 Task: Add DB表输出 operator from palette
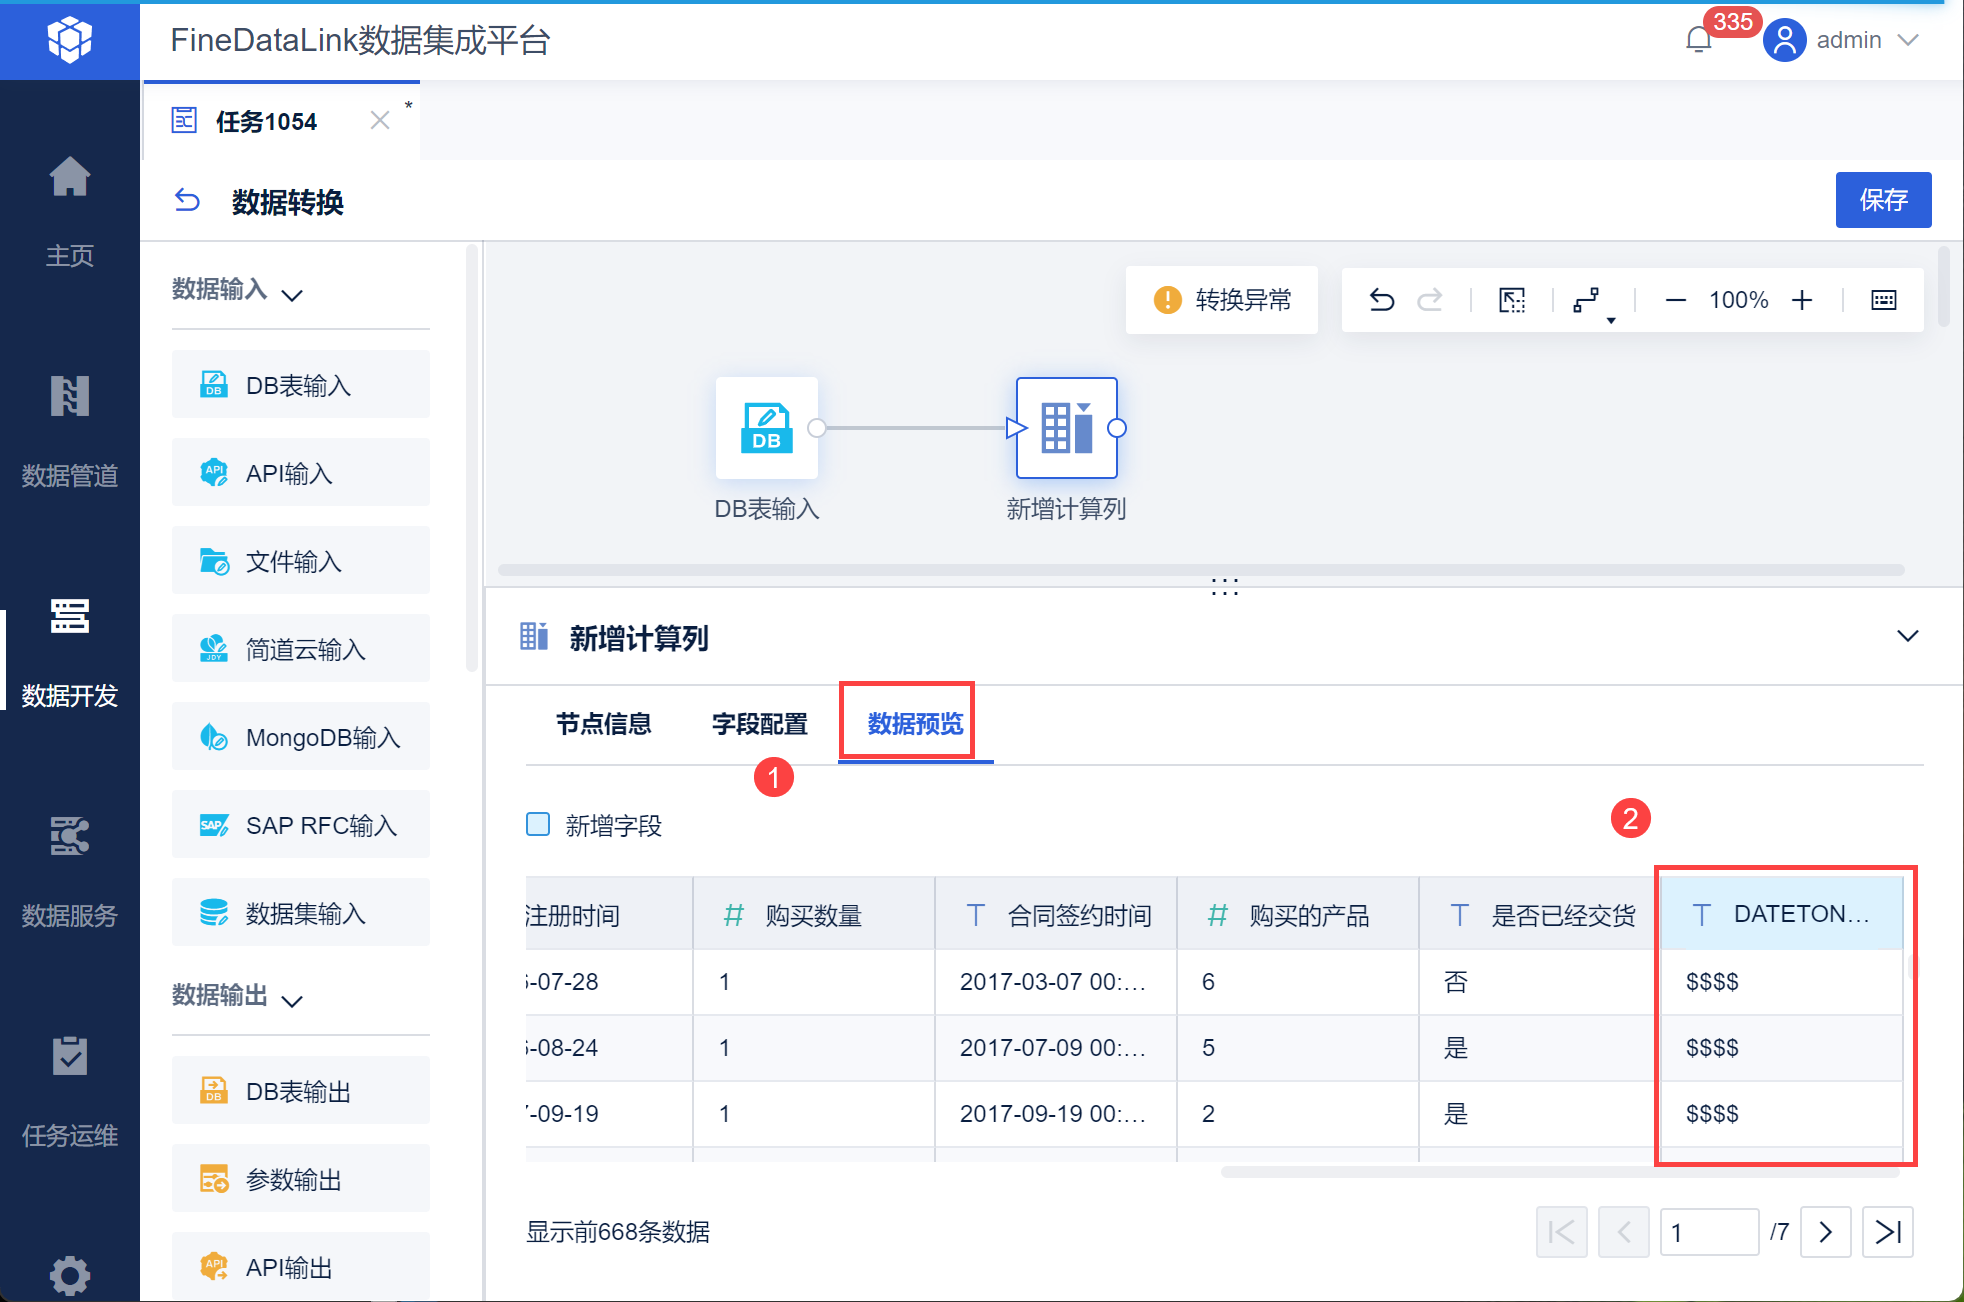click(301, 1091)
